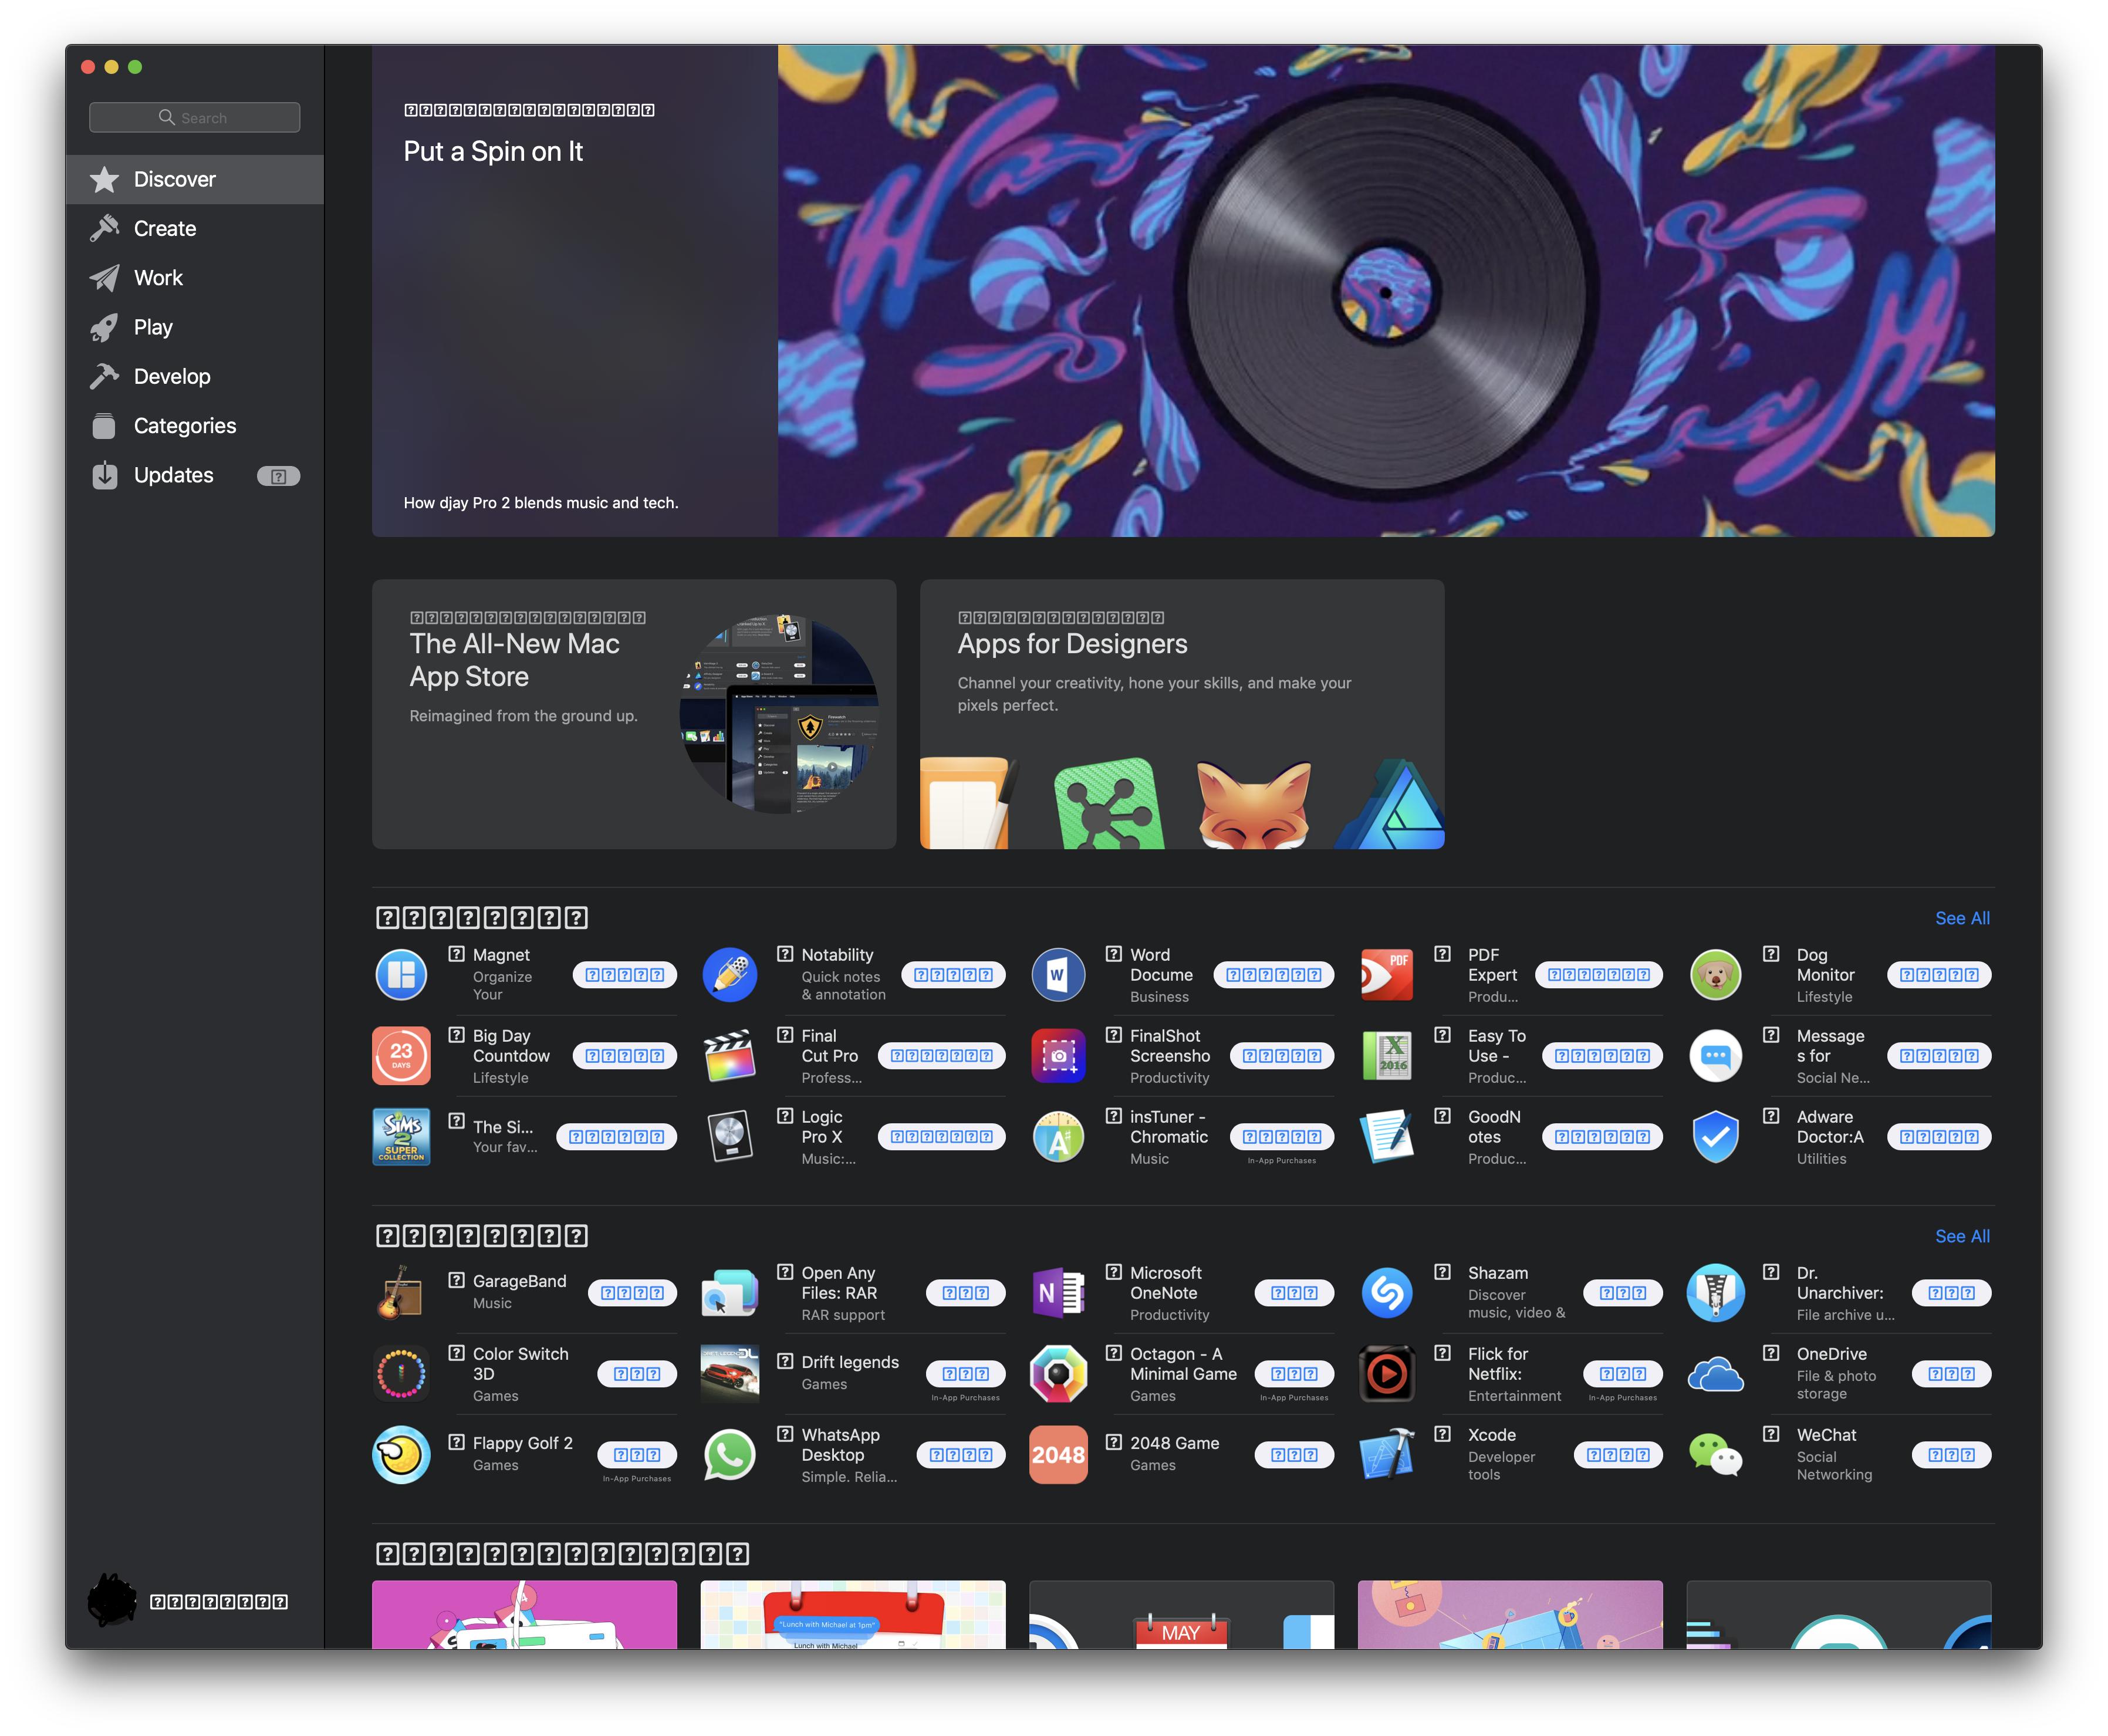The height and width of the screenshot is (1736, 2108).
Task: Open the Octagon Minimal Game icon
Action: [1058, 1374]
